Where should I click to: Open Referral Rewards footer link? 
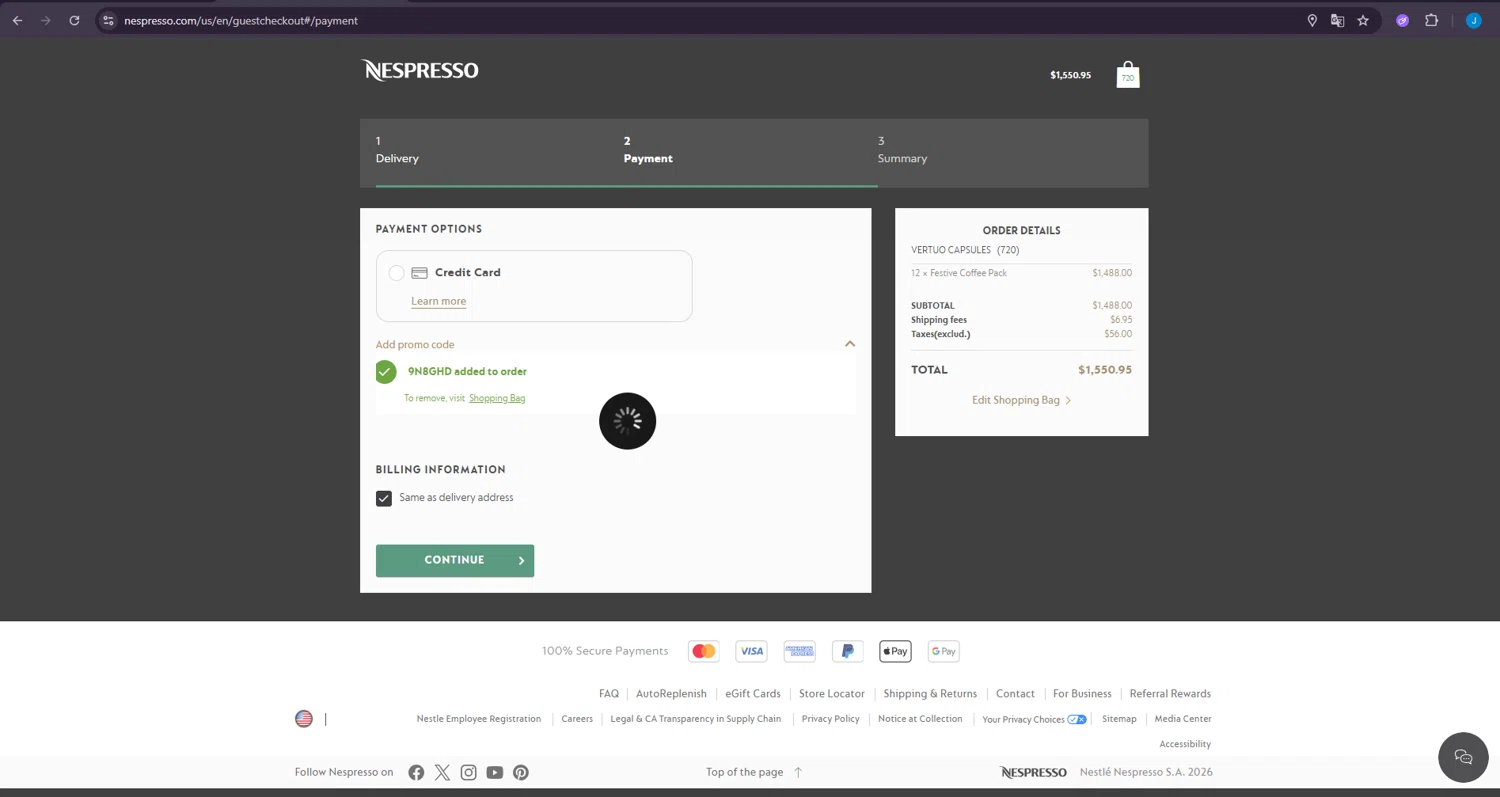pos(1170,694)
